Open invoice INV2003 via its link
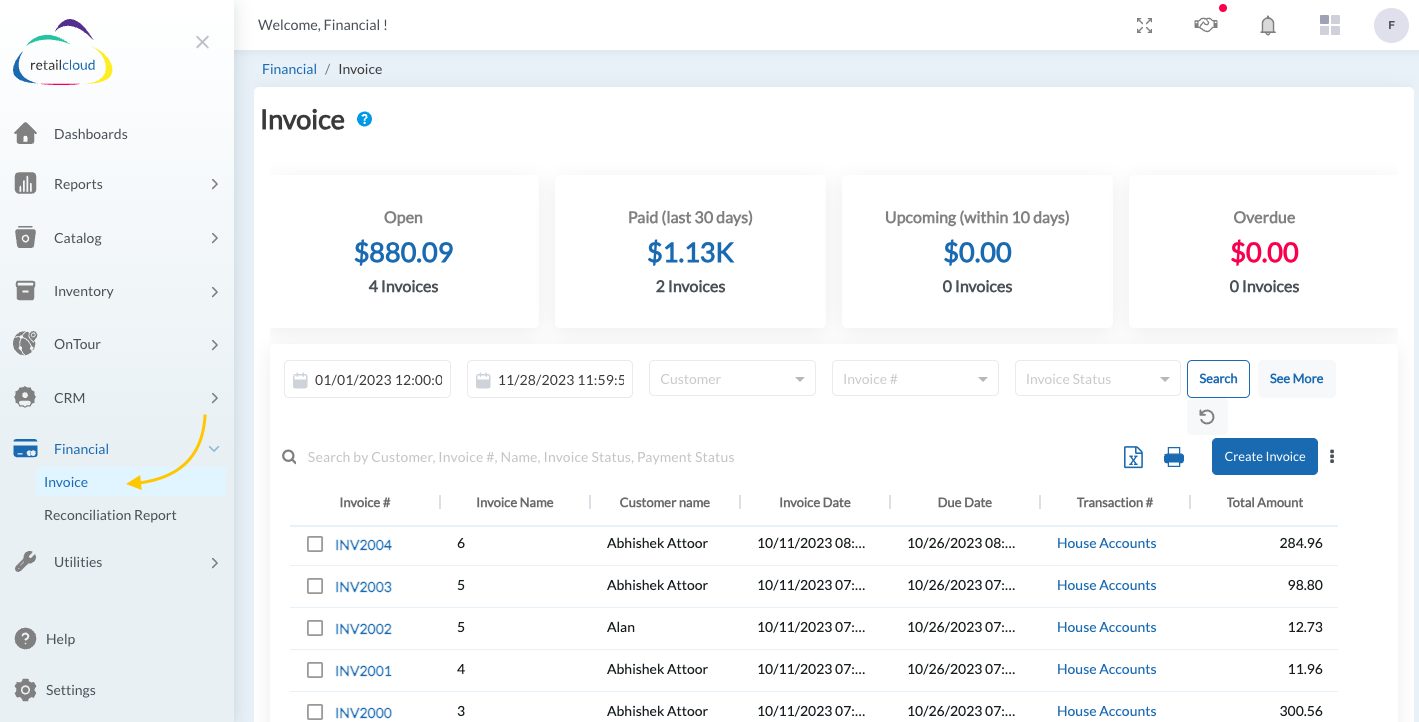The height and width of the screenshot is (722, 1419). 363,586
